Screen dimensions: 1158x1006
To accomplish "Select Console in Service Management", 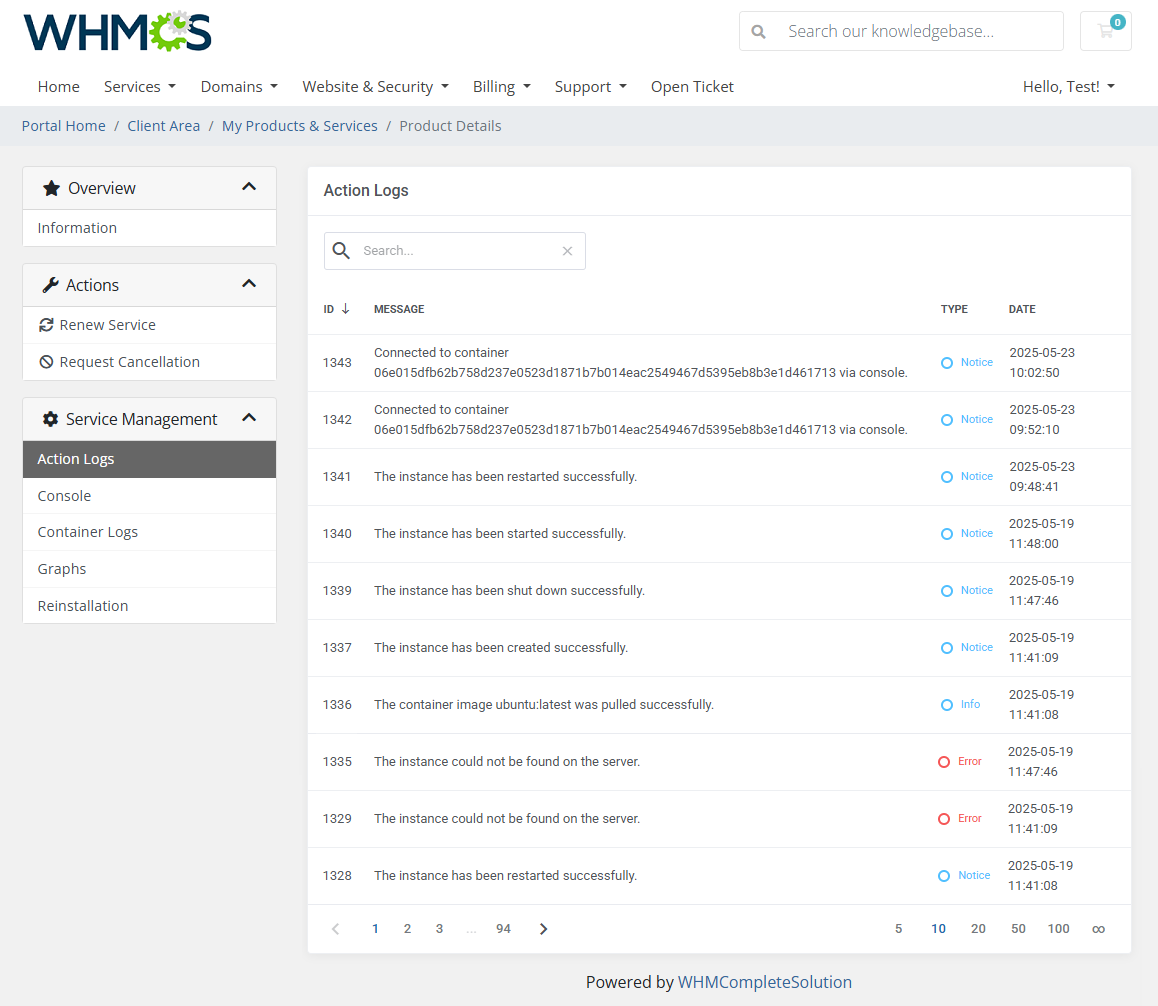I will [x=64, y=495].
